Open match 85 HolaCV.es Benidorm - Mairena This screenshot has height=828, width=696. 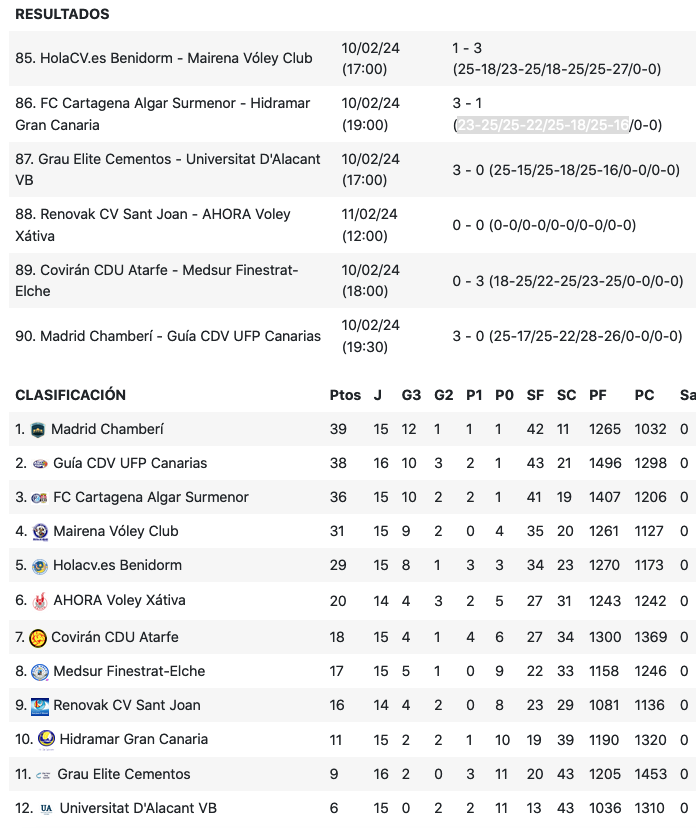coord(164,58)
